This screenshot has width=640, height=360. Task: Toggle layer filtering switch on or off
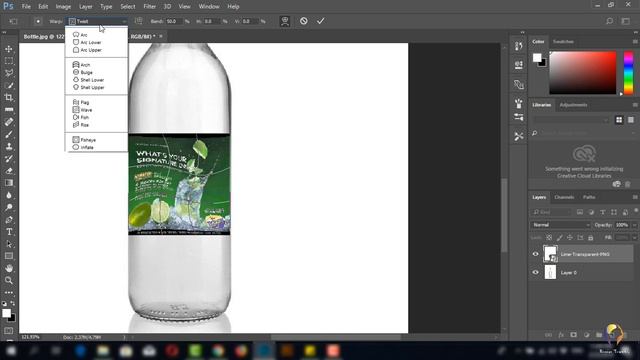[x=636, y=211]
